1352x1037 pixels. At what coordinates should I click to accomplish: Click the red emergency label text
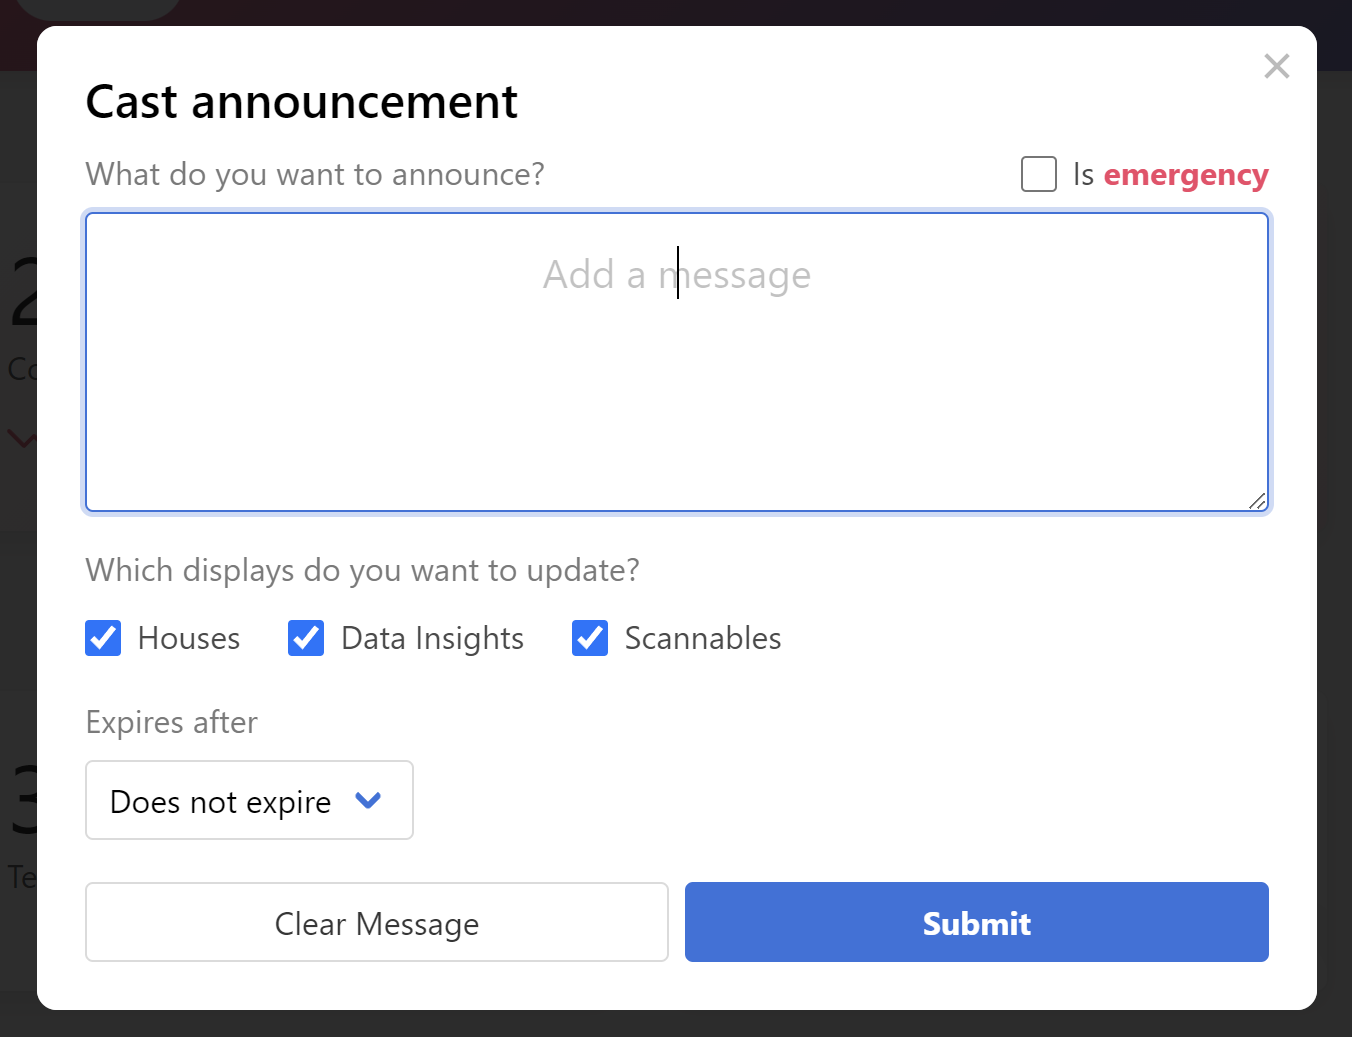tap(1185, 175)
